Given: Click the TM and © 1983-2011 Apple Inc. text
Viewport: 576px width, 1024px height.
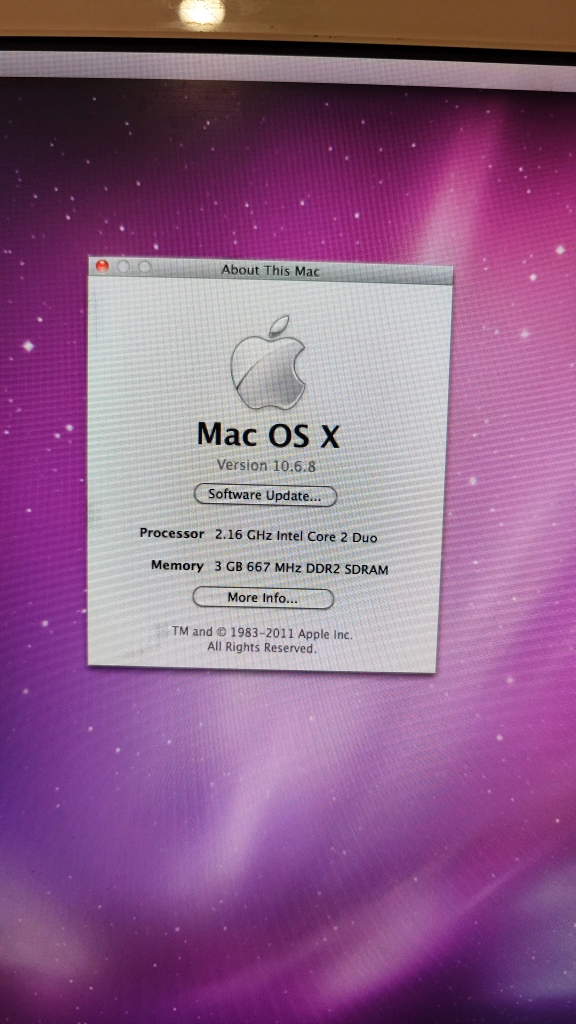Looking at the screenshot, I should (262, 633).
